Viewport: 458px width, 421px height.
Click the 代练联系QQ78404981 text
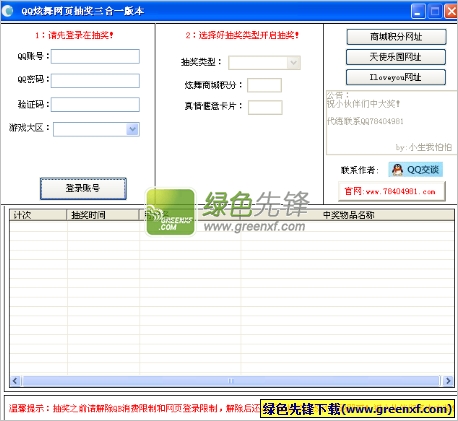(365, 121)
